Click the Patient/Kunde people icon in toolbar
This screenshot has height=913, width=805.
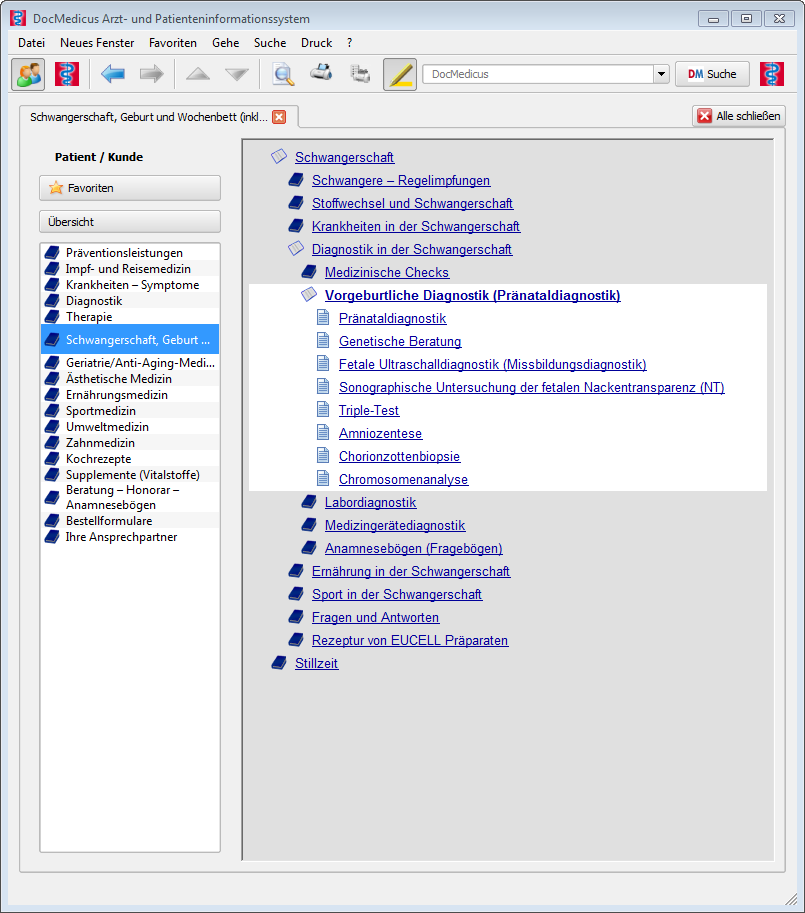28,75
